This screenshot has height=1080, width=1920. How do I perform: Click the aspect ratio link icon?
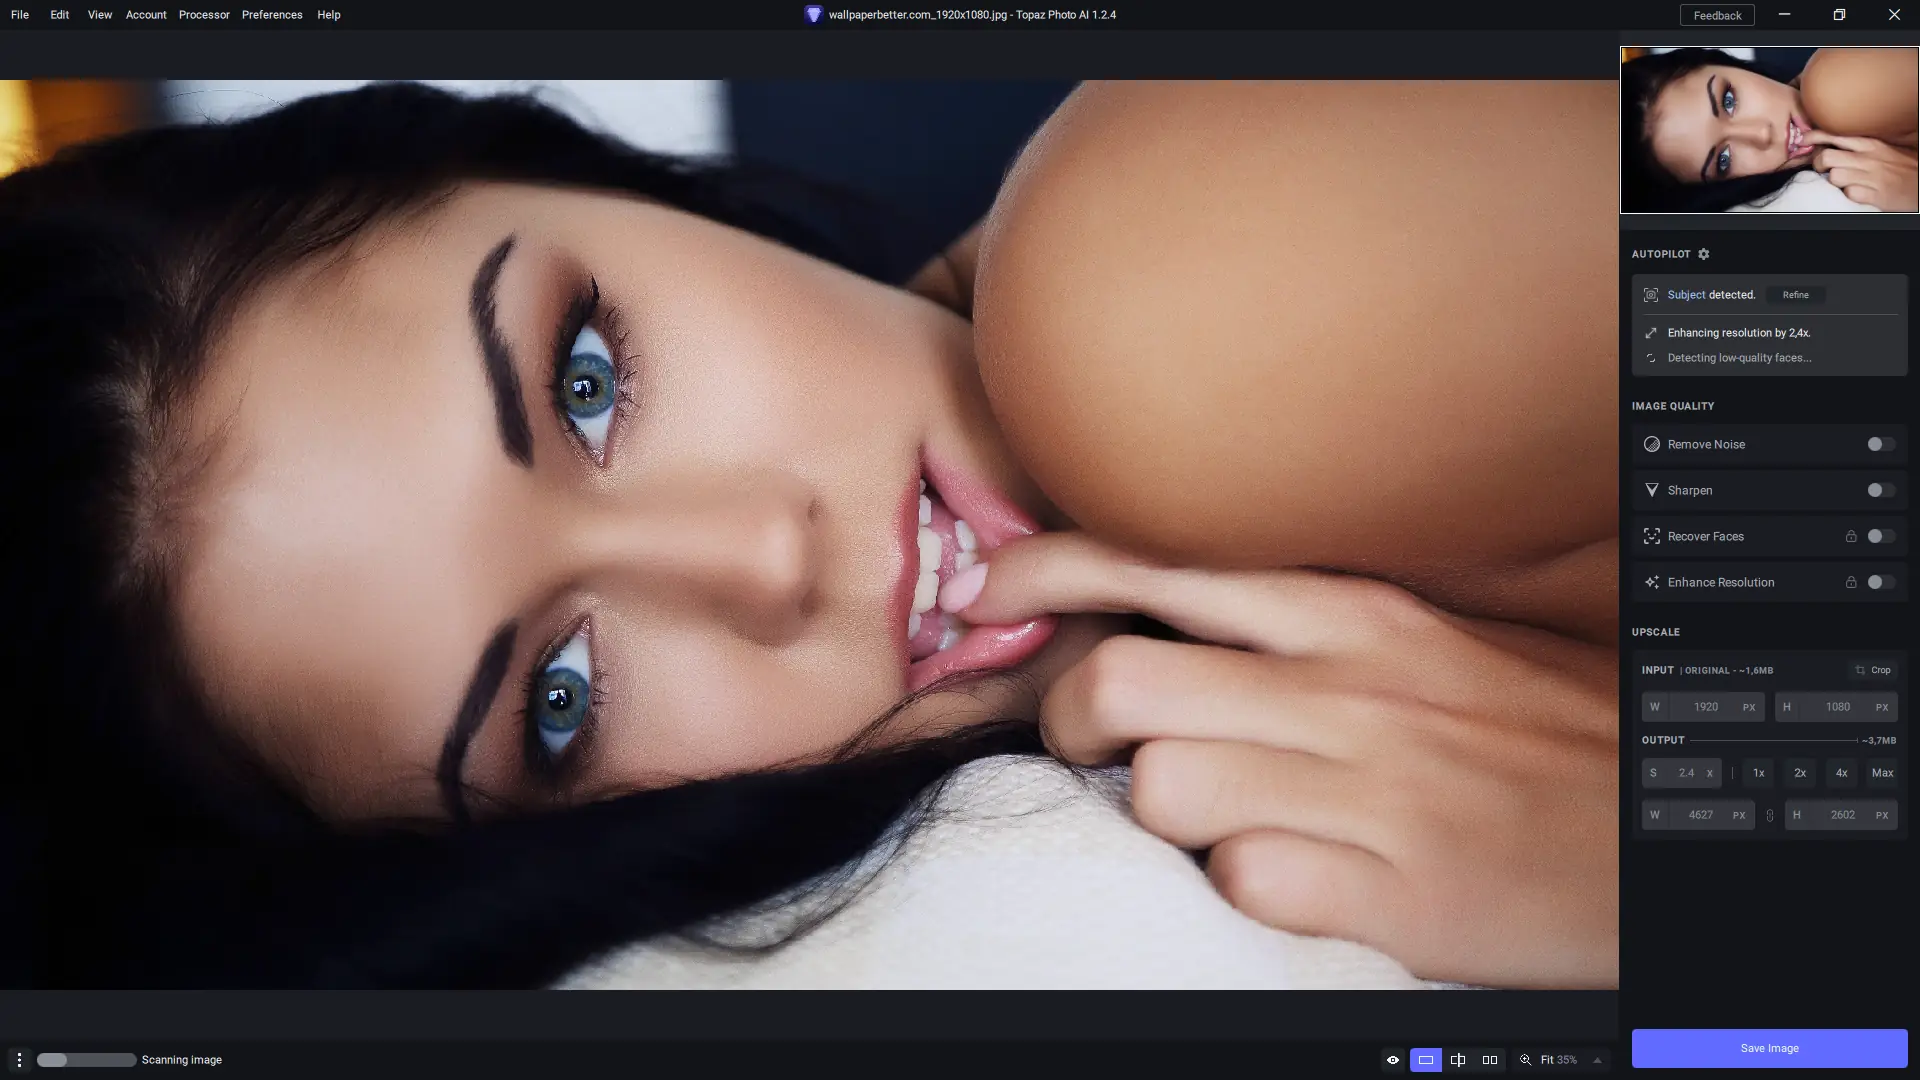point(1769,815)
